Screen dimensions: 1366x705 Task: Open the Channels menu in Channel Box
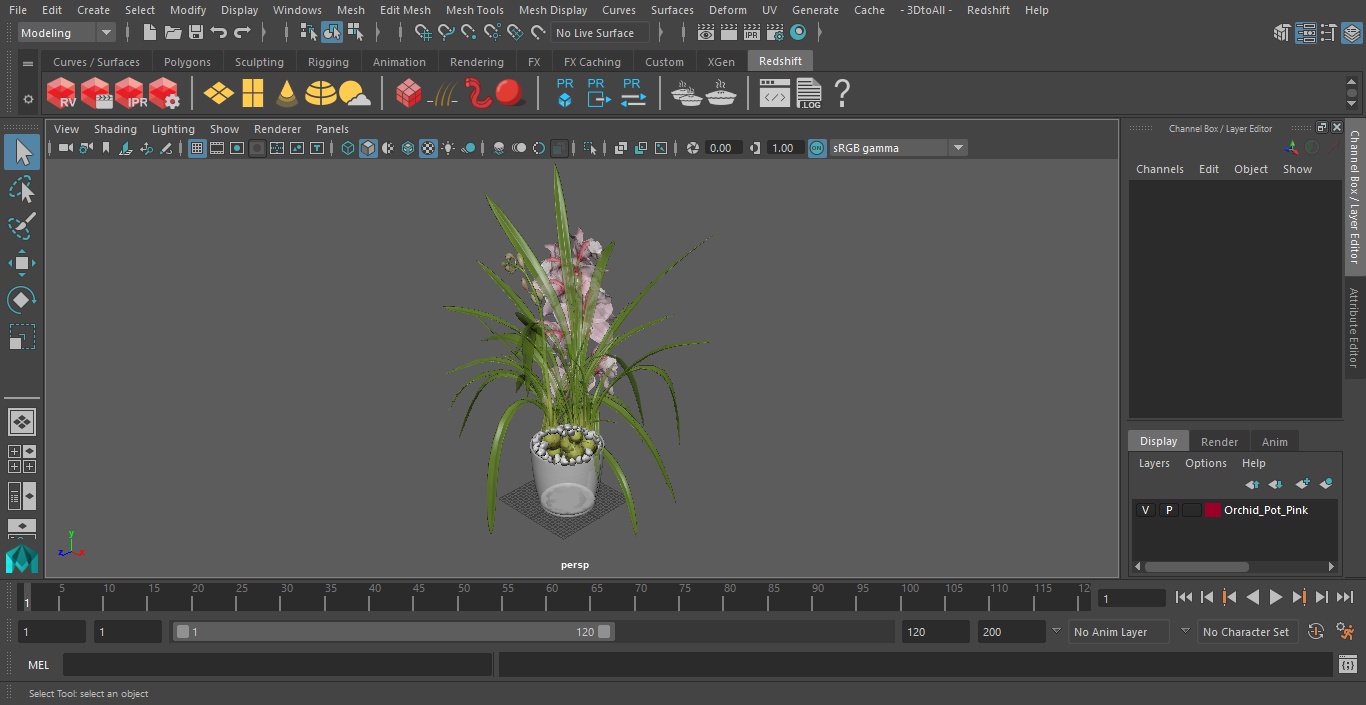[x=1159, y=169]
